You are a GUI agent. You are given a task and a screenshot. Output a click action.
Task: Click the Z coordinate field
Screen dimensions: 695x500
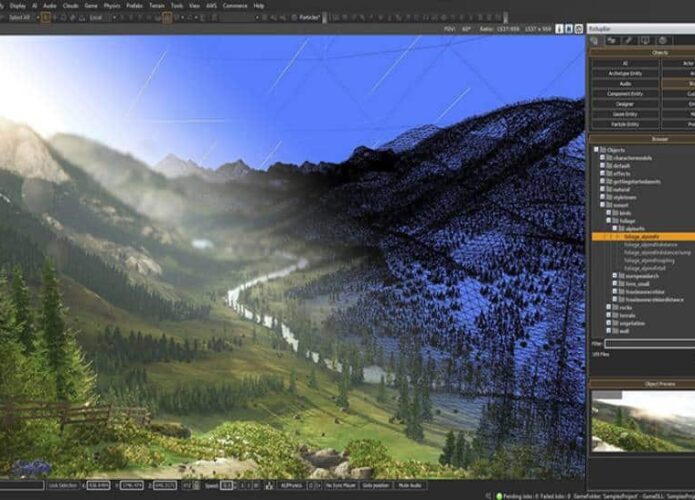pos(164,486)
